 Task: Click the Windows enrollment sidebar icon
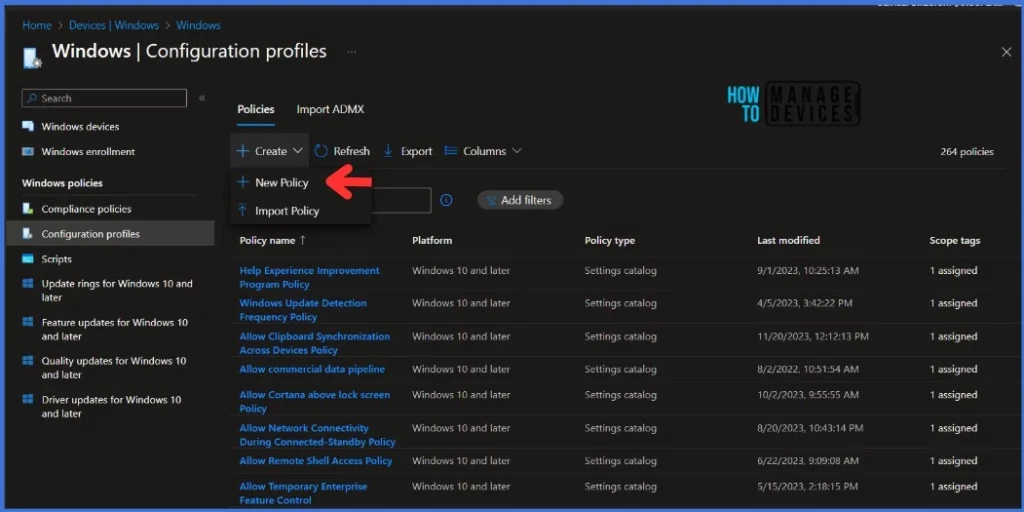tap(28, 152)
